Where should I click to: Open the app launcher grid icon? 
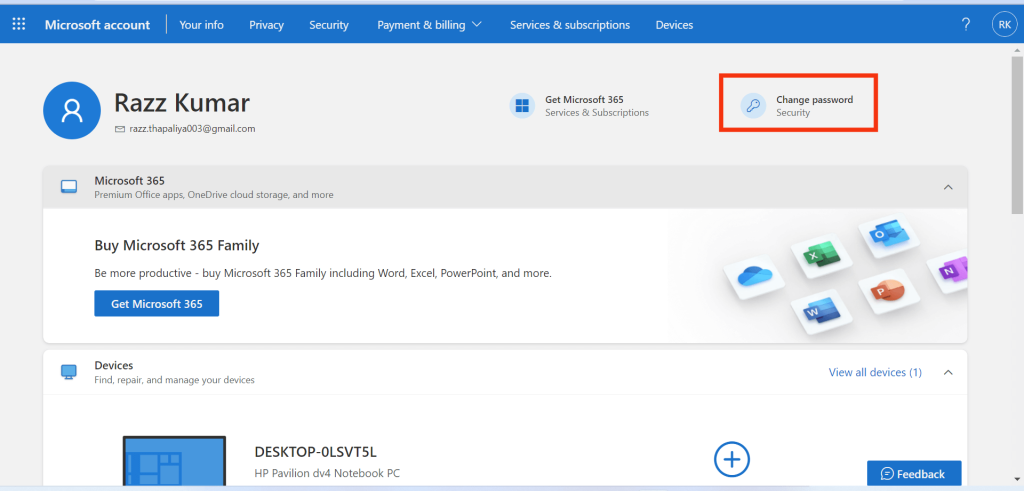pos(19,25)
